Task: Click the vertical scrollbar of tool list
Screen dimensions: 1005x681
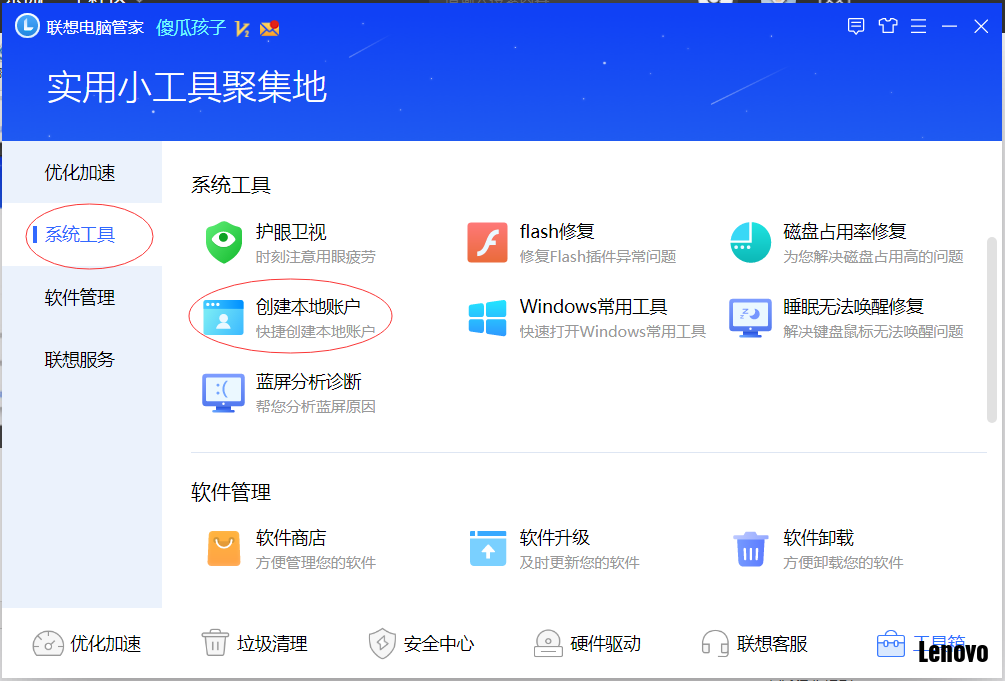Action: (992, 330)
